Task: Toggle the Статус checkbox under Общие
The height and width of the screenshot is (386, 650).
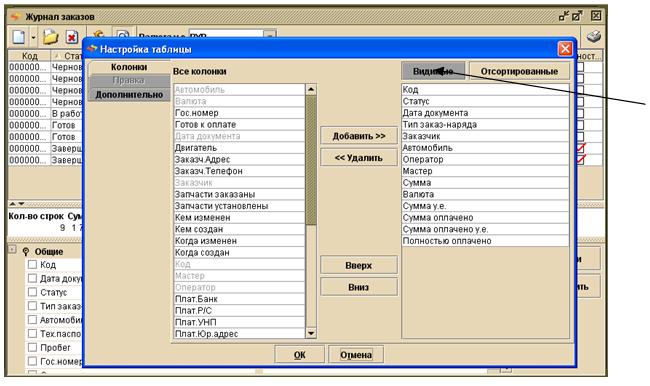Action: click(x=32, y=292)
